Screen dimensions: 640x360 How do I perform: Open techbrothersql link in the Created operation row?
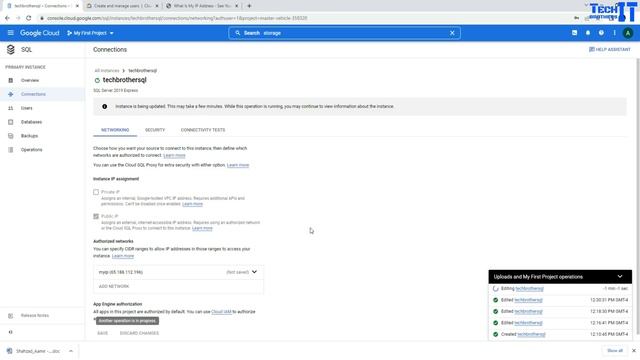[531, 334]
